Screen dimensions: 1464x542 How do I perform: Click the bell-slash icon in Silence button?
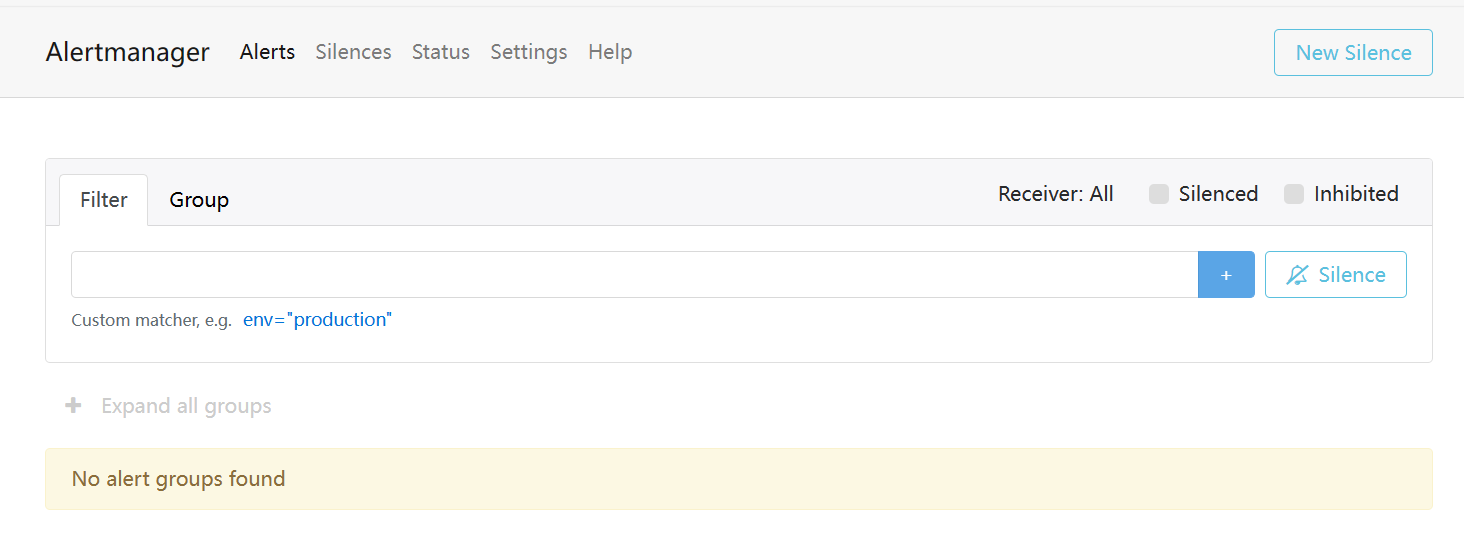pos(1297,275)
